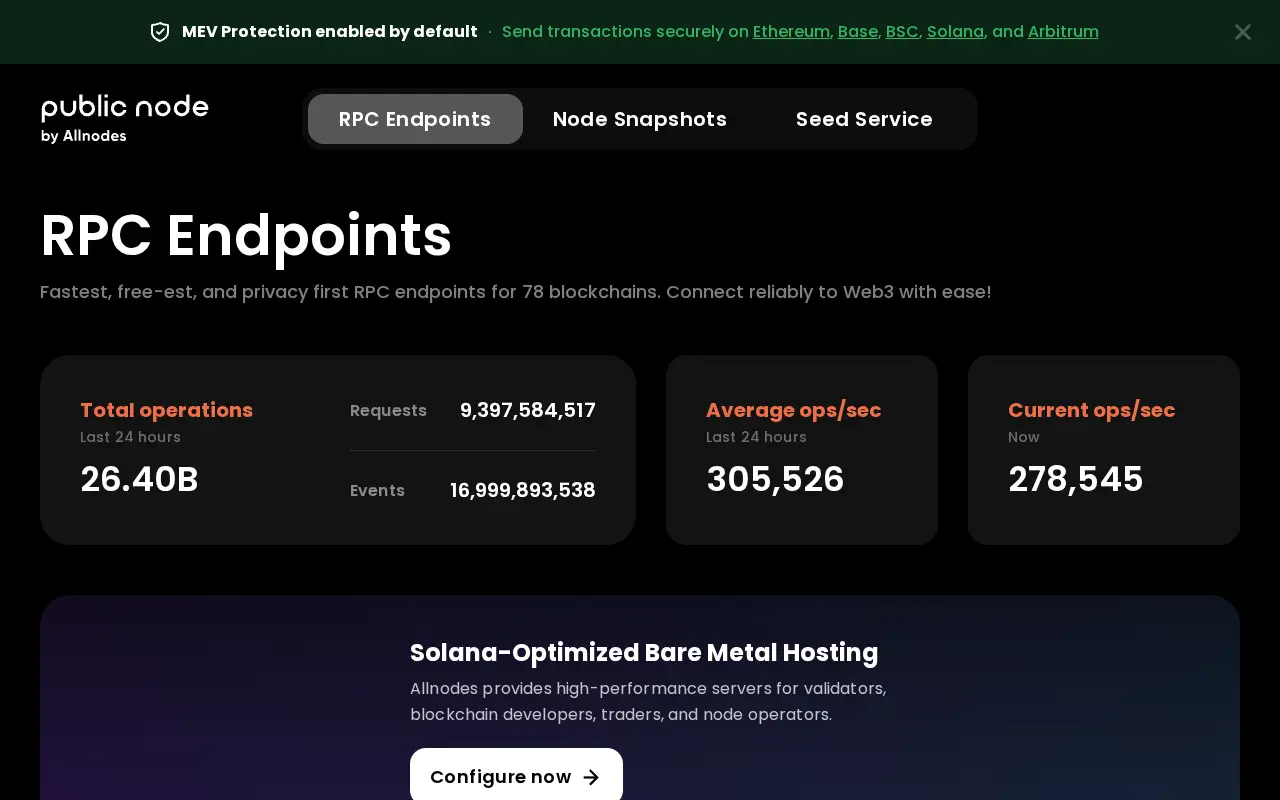Click 'MEV Protection enabled by default' text
The height and width of the screenshot is (800, 1280).
point(329,32)
